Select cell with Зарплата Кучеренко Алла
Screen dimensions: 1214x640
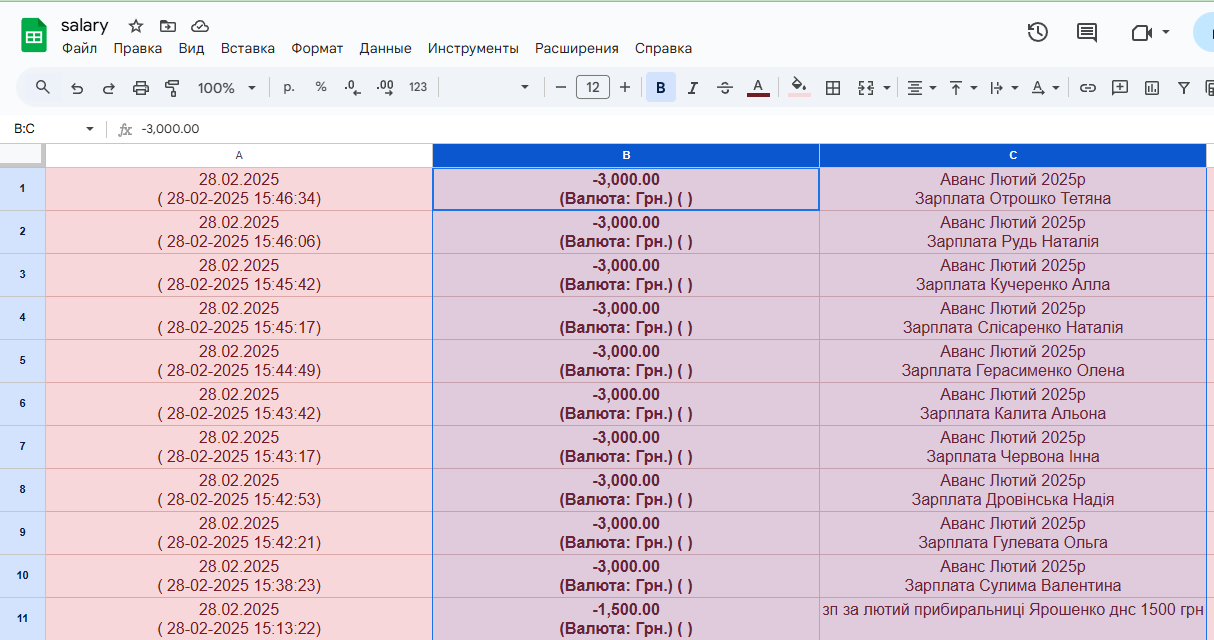[1013, 275]
